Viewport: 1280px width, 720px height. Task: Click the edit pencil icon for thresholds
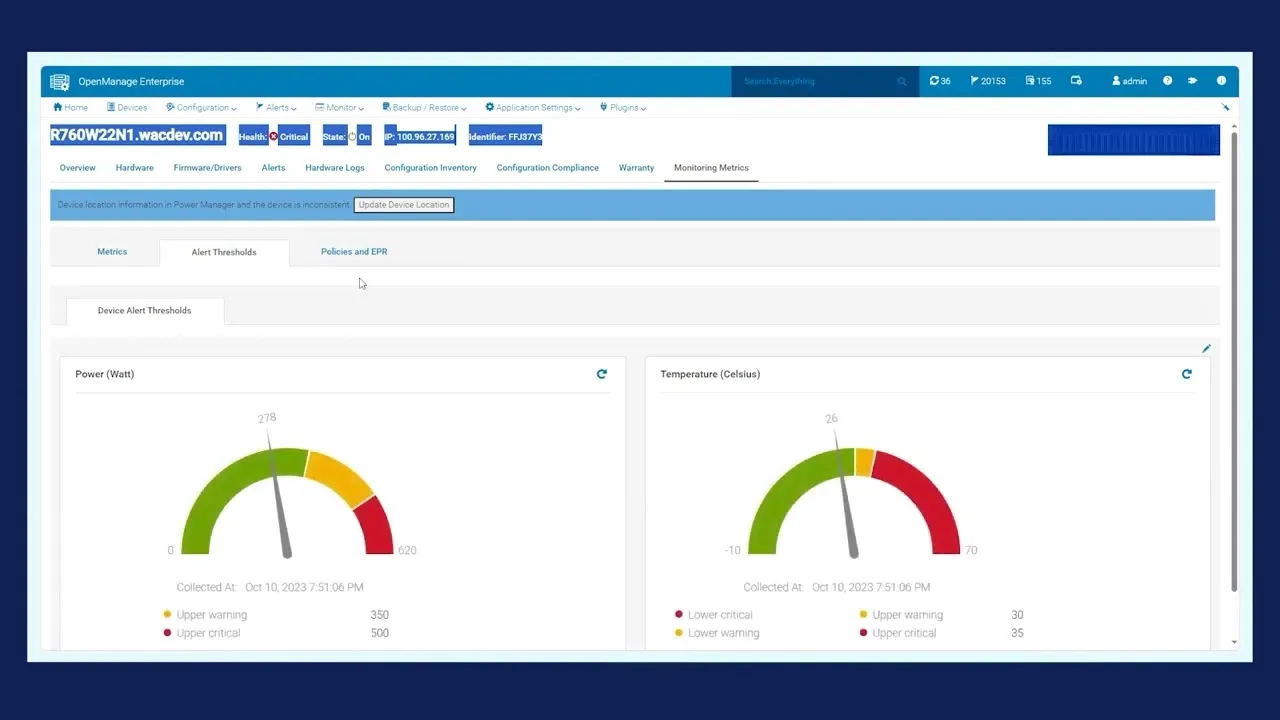[1206, 349]
